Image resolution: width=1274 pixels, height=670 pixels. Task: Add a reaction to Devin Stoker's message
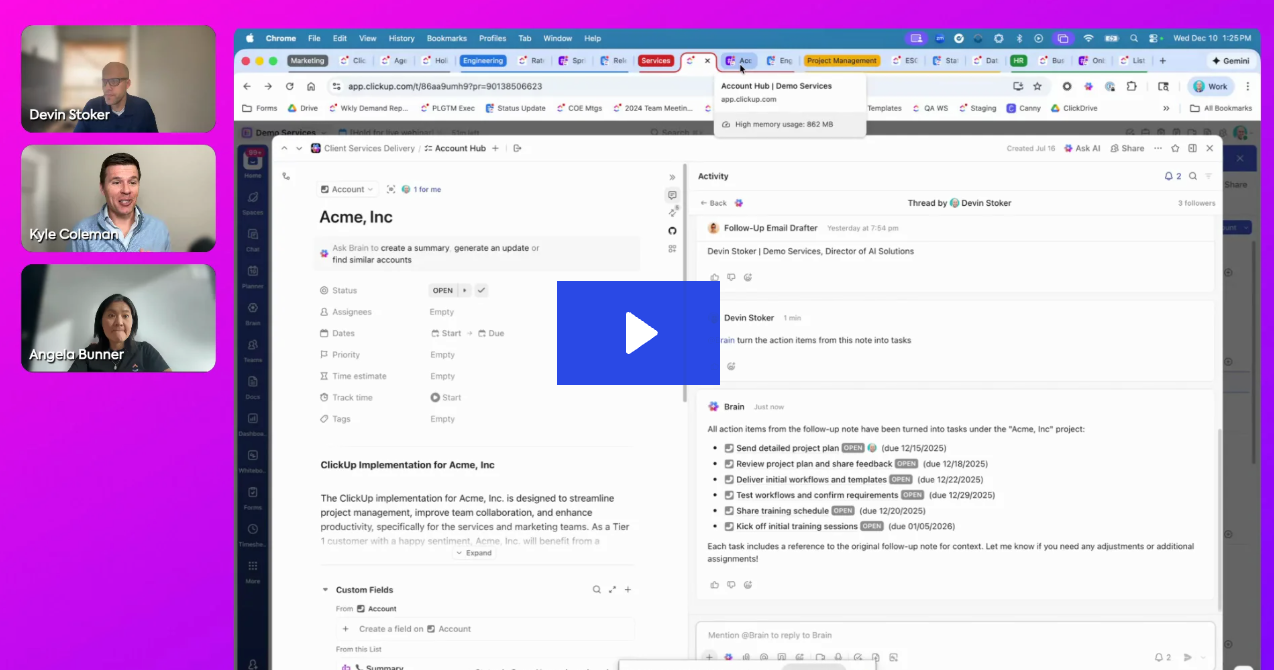pyautogui.click(x=731, y=366)
